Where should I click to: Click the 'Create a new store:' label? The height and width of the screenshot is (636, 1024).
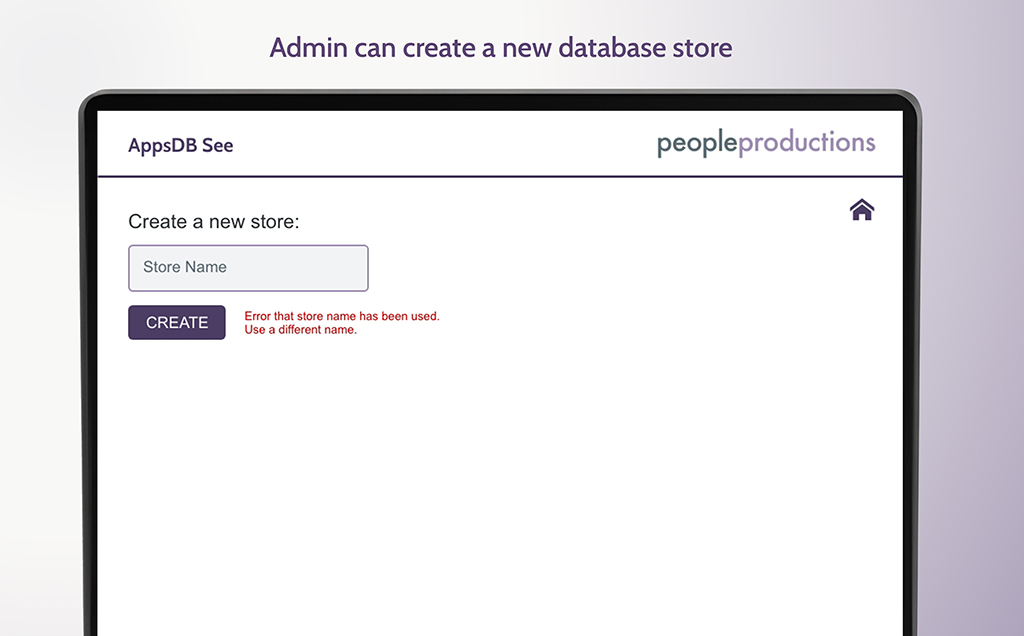click(x=214, y=221)
